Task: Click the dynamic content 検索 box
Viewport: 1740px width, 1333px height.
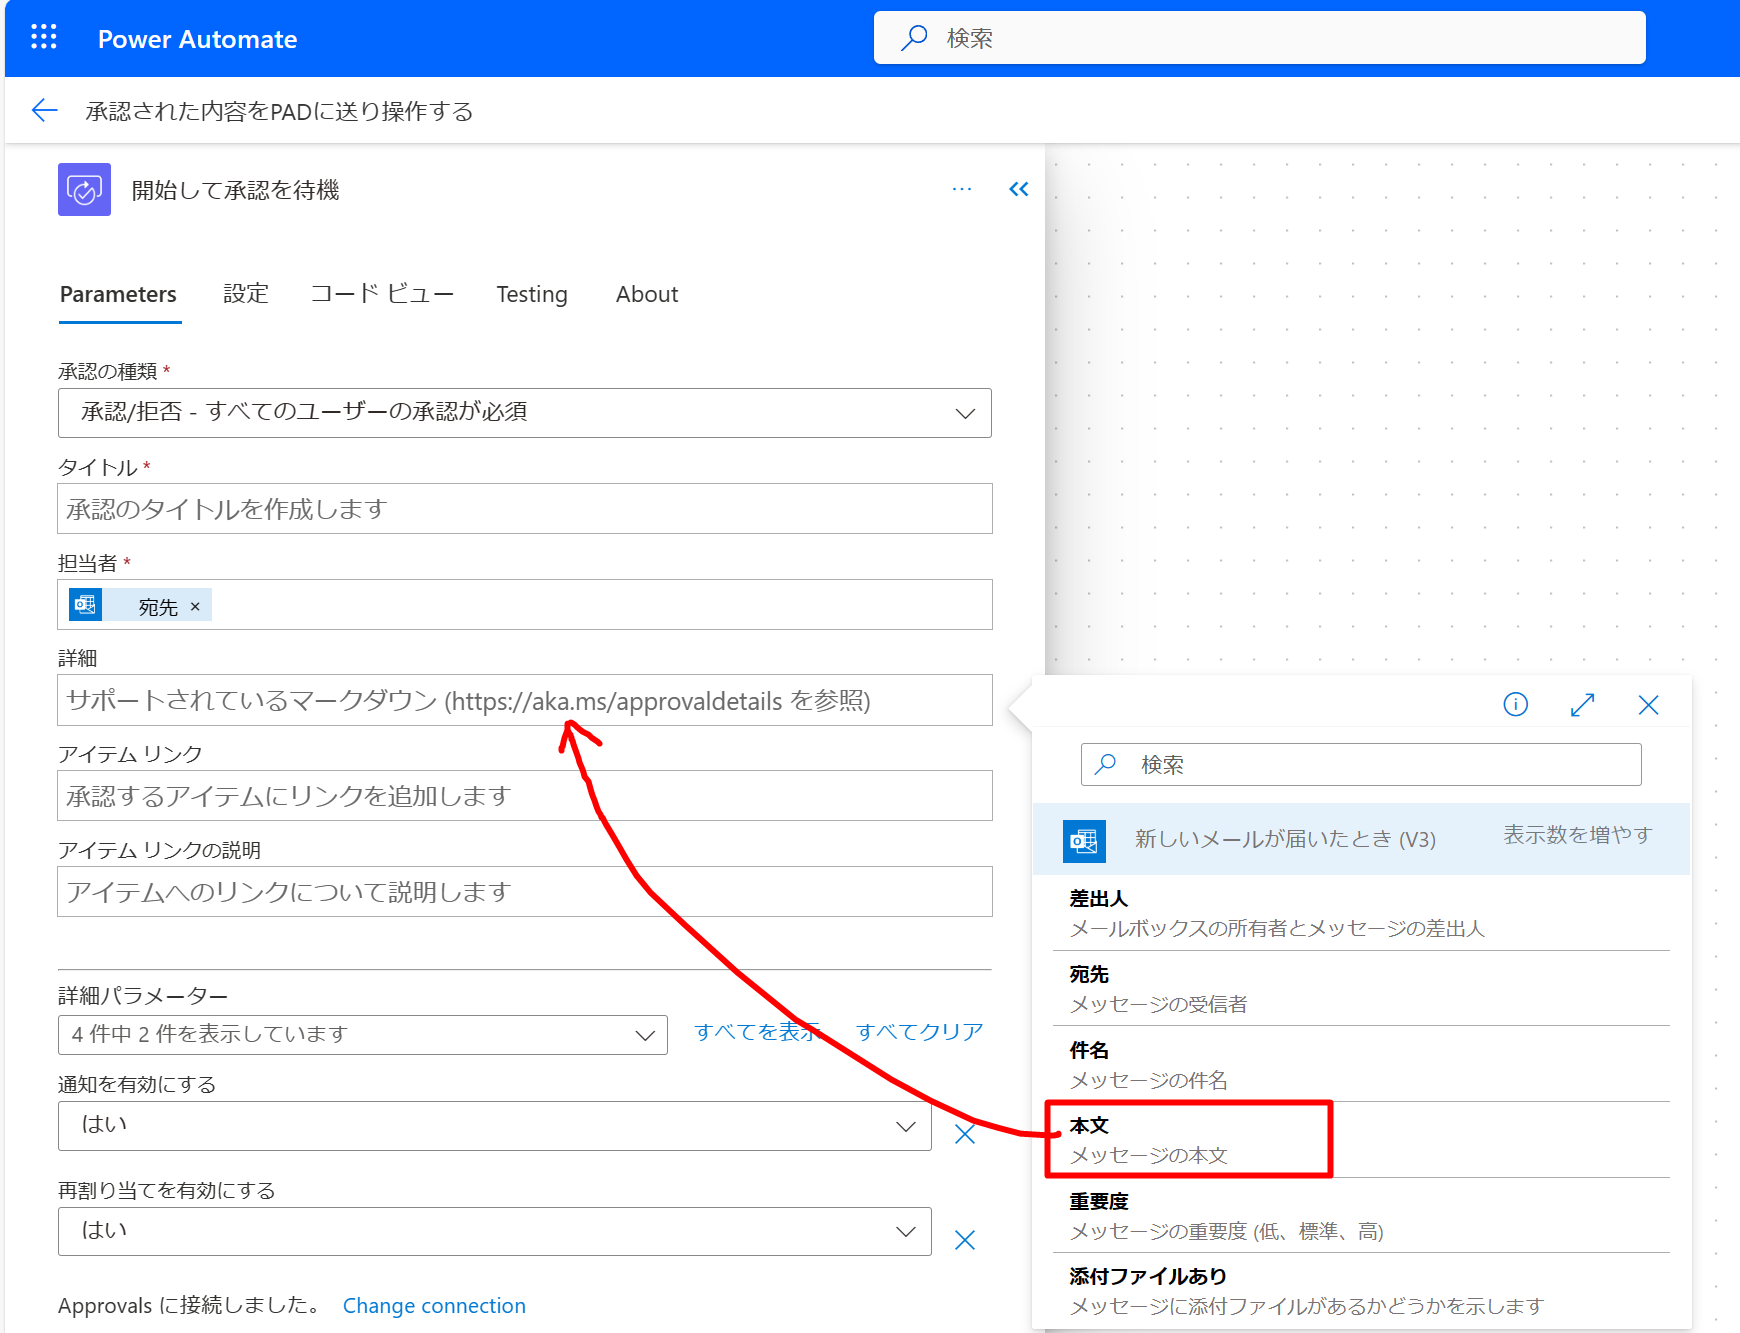Action: tap(1361, 764)
